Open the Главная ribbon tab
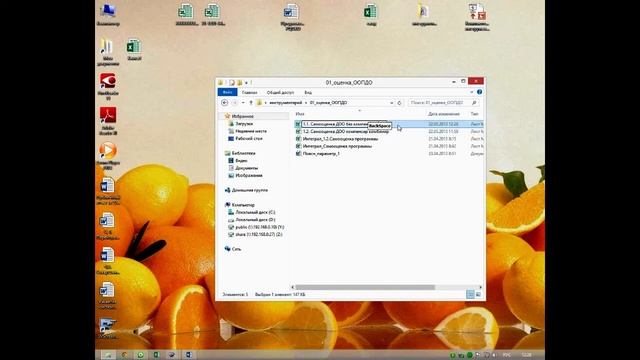Viewport: 640px width, 360px height. [249, 93]
